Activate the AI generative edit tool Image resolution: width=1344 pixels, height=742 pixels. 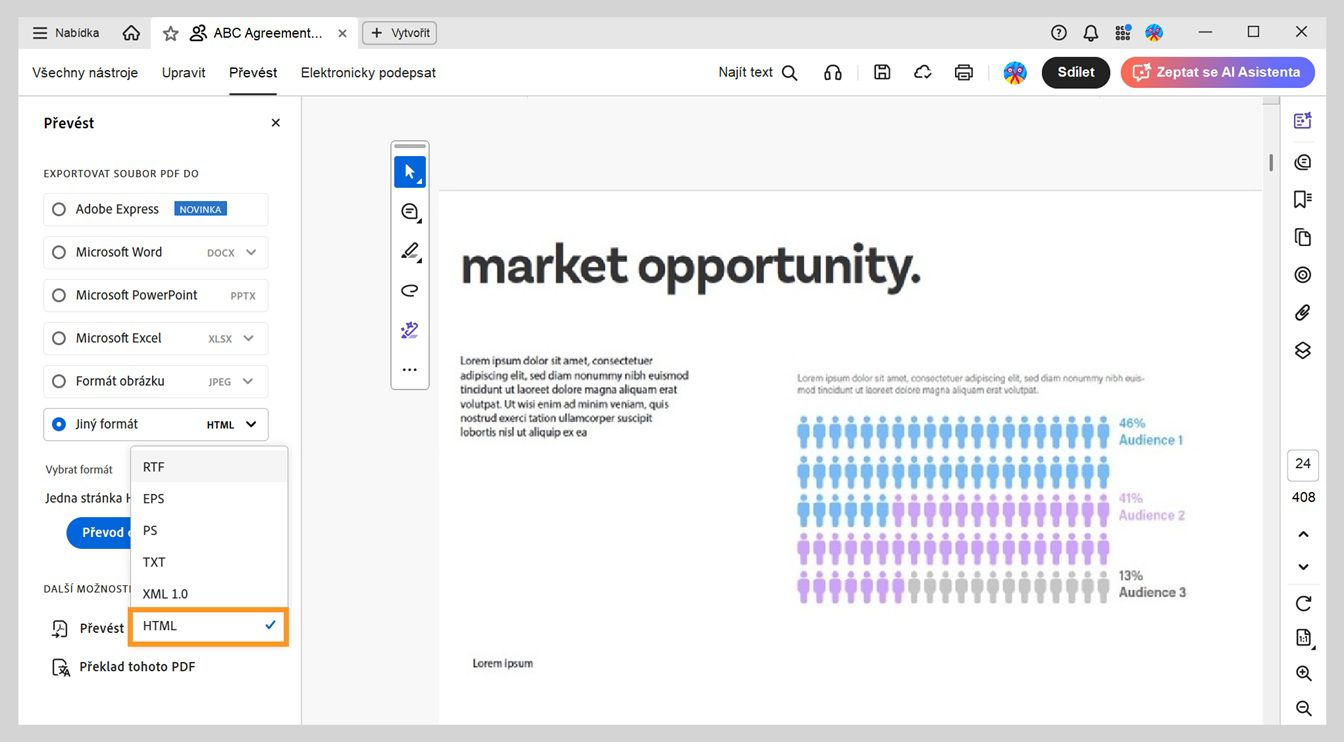409,329
